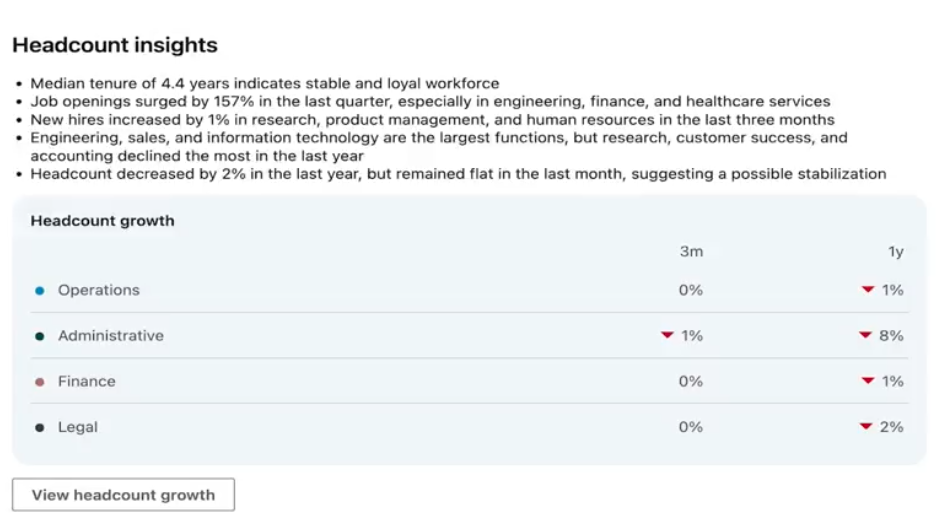This screenshot has height=526, width=938.
Task: Click the Operations 3m 0% value
Action: click(690, 290)
